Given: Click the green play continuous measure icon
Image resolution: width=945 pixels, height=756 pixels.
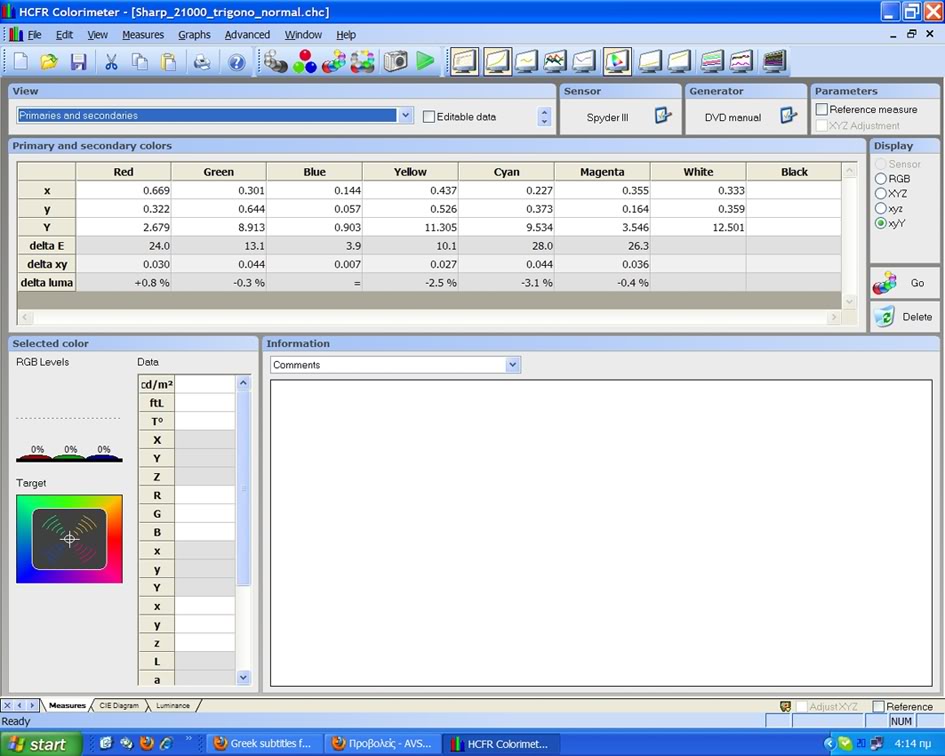Looking at the screenshot, I should coord(425,62).
